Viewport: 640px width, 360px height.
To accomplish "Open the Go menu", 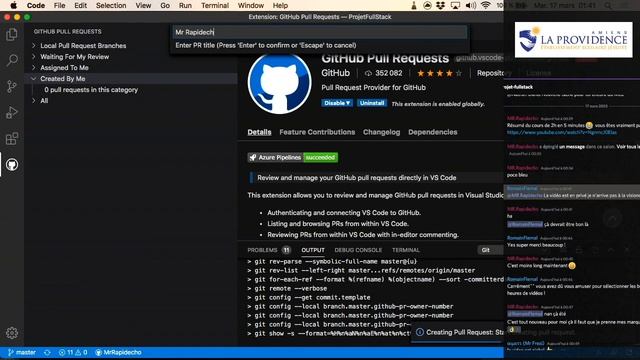I will click(x=165, y=5).
